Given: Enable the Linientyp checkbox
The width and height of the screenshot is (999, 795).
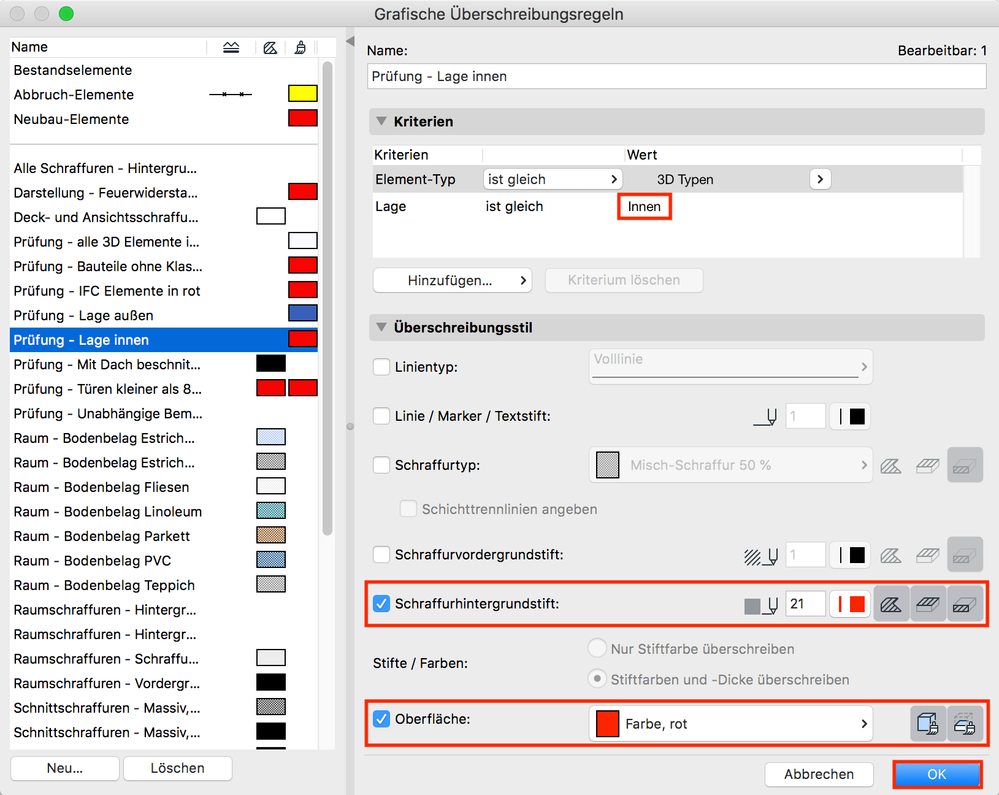Looking at the screenshot, I should [x=381, y=367].
